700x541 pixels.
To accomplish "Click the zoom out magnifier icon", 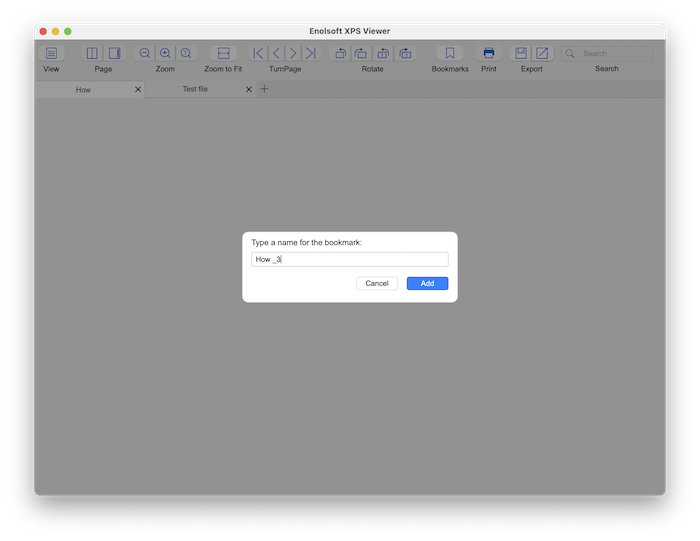I will pyautogui.click(x=145, y=53).
